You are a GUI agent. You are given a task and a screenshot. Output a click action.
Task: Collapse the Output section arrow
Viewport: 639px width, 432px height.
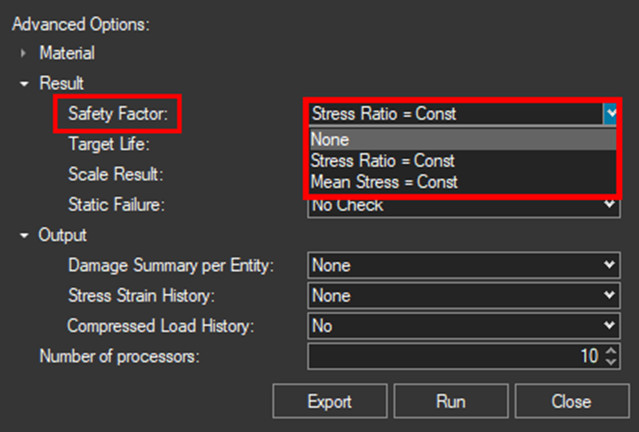[x=24, y=236]
